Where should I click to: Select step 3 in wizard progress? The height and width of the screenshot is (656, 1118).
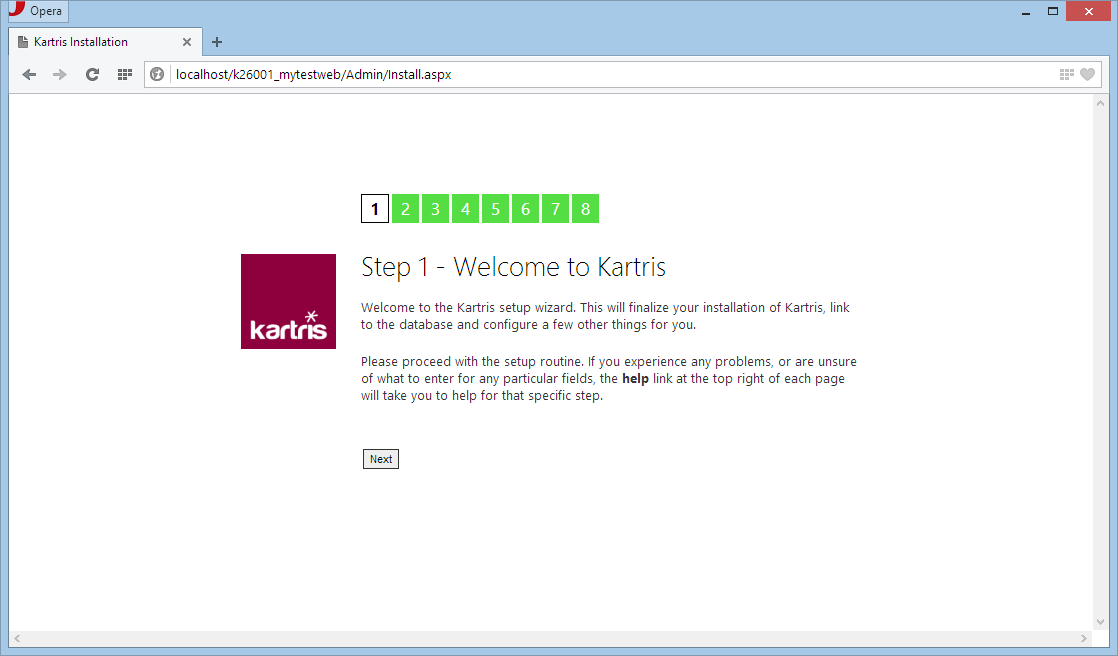pos(435,209)
